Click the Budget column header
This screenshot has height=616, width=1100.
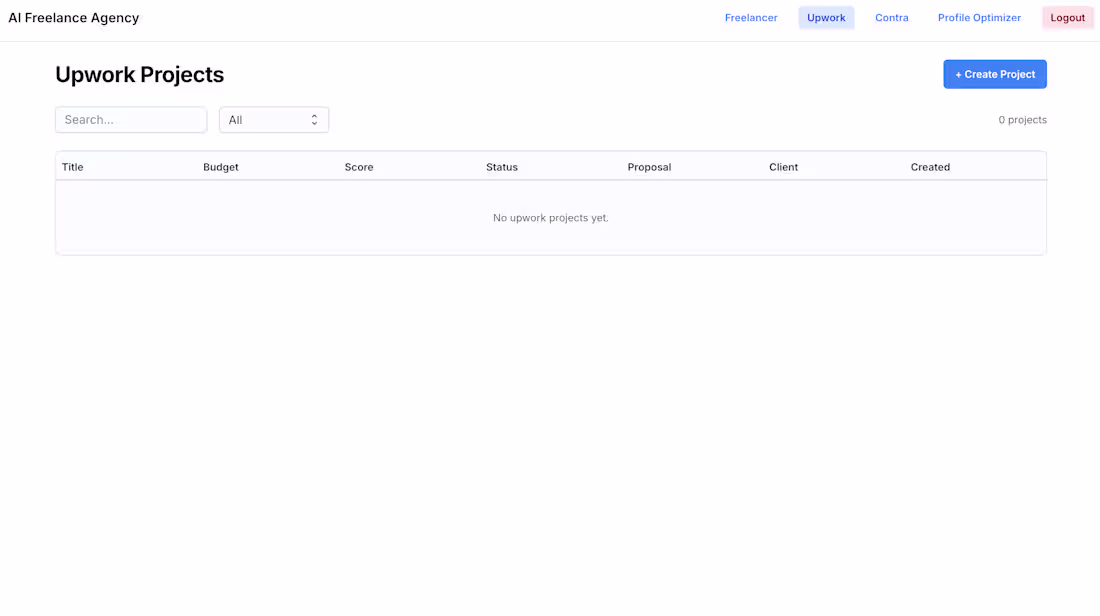point(221,167)
